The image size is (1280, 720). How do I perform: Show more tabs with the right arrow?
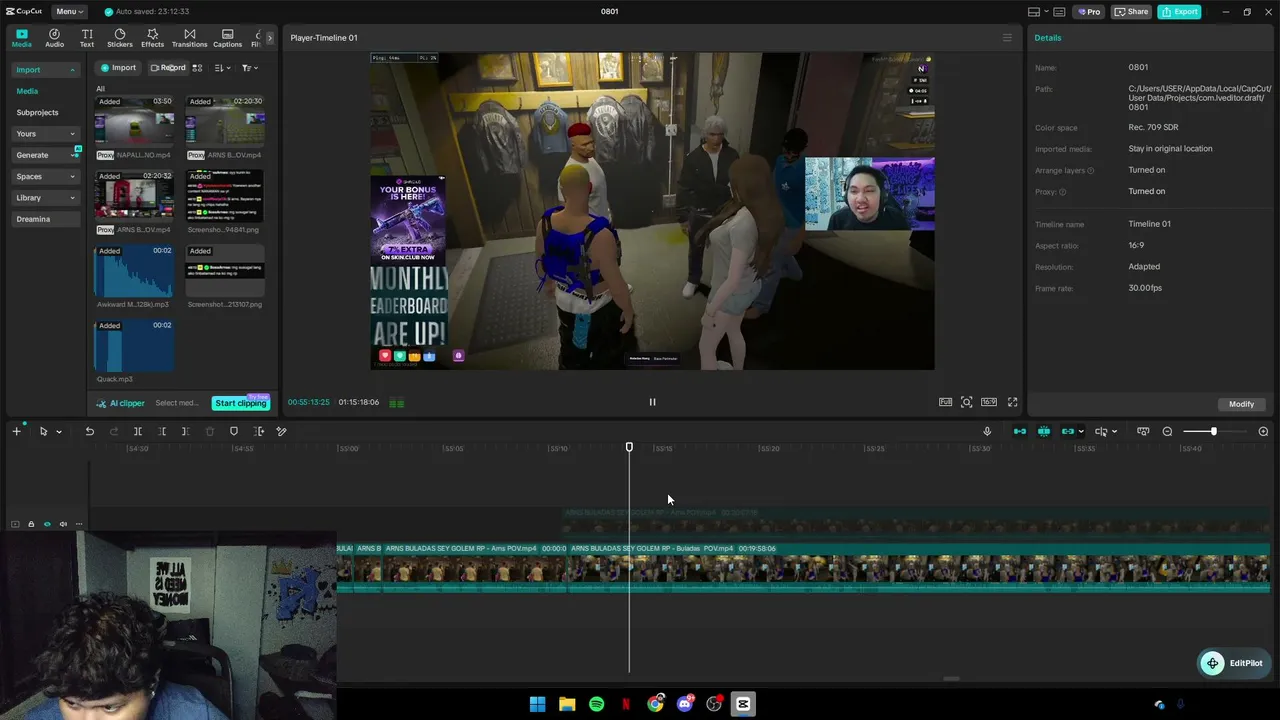[x=269, y=38]
